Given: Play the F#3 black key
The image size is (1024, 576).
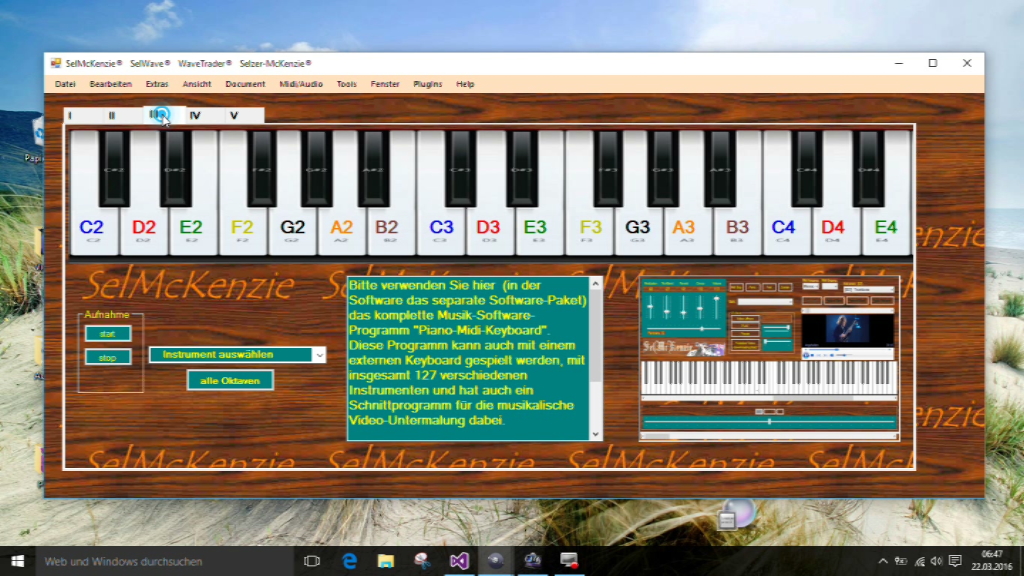Looking at the screenshot, I should pos(608,168).
